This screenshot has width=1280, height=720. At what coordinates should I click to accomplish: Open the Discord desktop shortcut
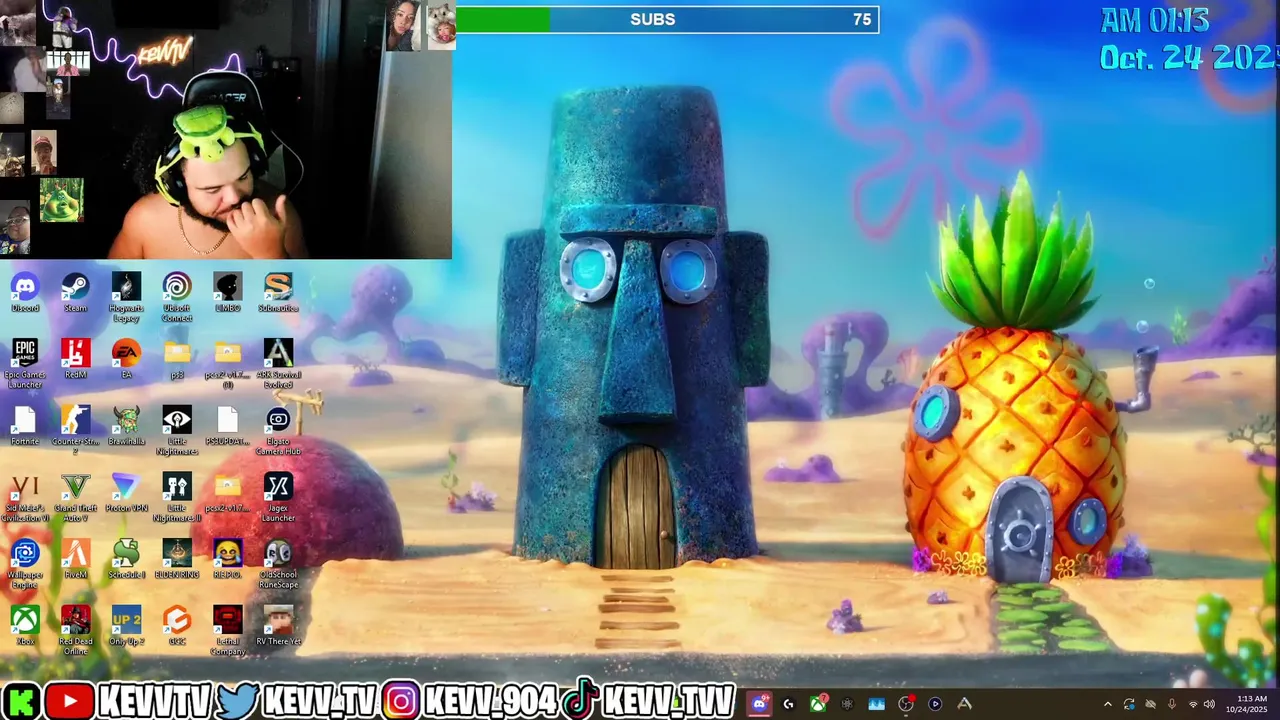[x=25, y=293]
